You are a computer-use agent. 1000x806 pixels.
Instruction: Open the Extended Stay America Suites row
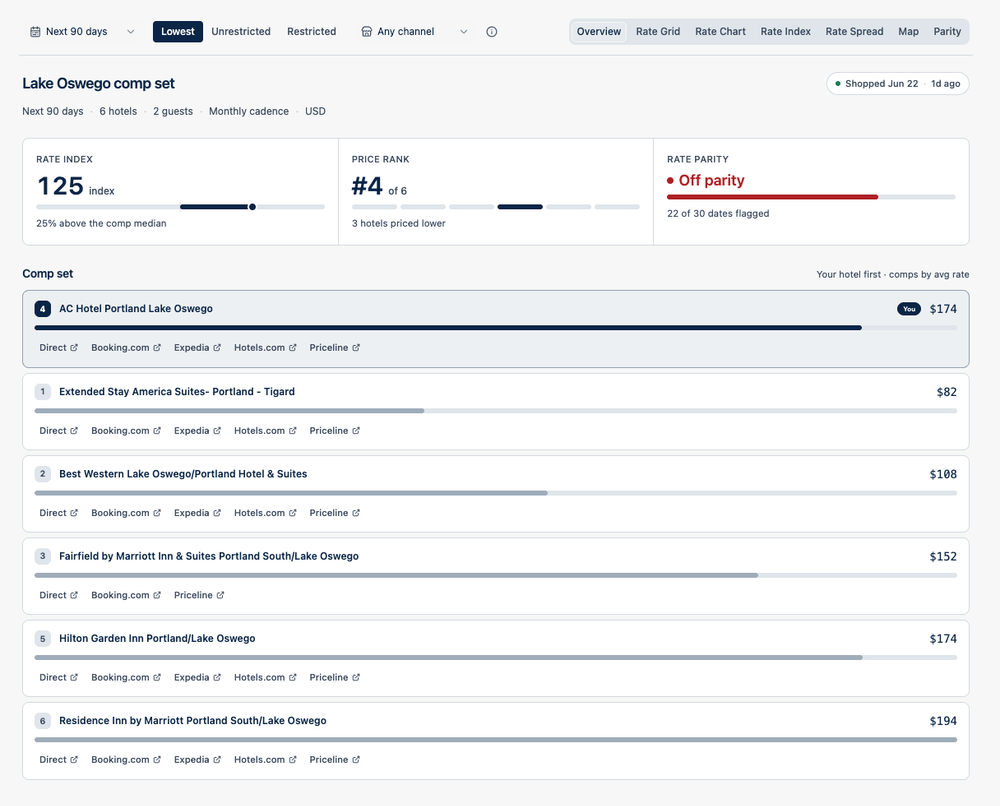pos(496,412)
